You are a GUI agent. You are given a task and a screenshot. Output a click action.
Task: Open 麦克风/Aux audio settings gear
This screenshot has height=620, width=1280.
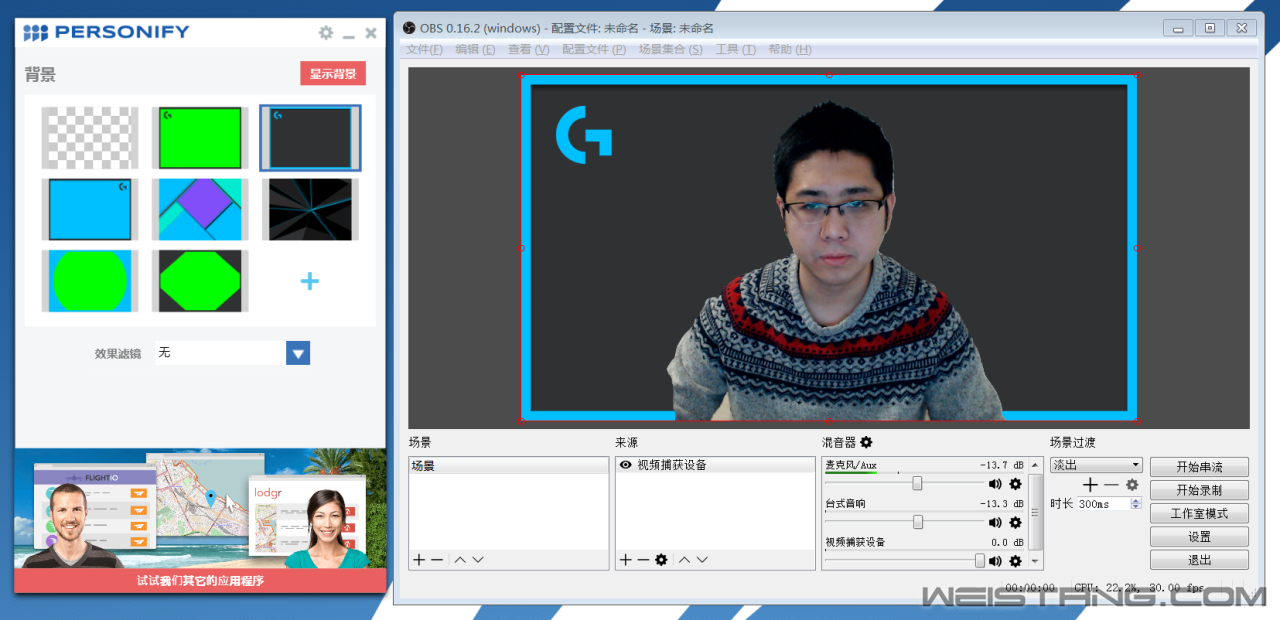1015,484
